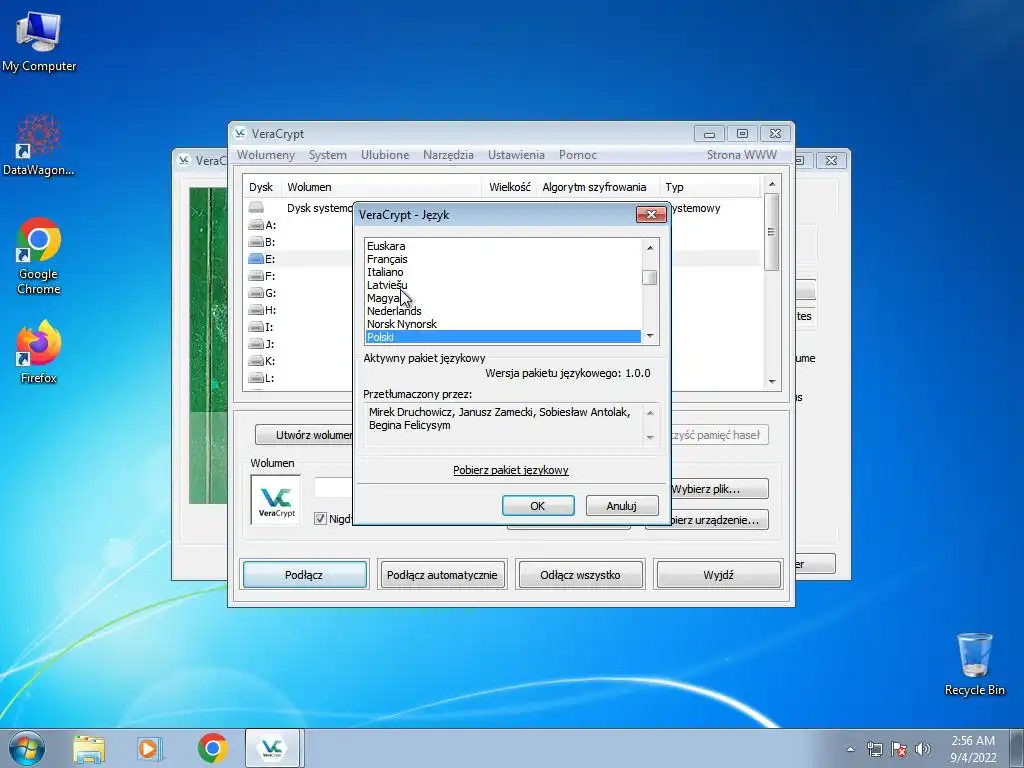Viewport: 1024px width, 768px height.
Task: Click Odłącz wszystko button
Action: [x=580, y=575]
